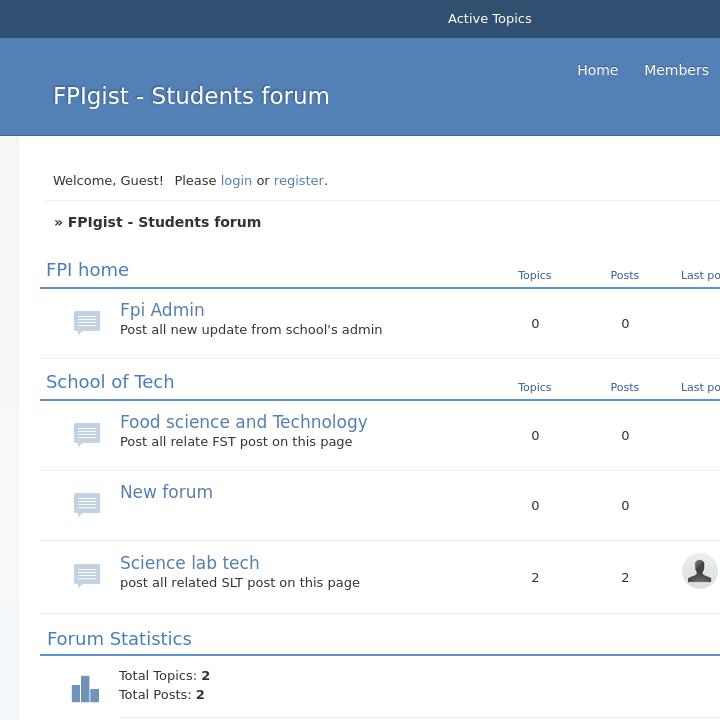Open the Food science and Technology forum
The width and height of the screenshot is (720, 720).
pyautogui.click(x=243, y=422)
